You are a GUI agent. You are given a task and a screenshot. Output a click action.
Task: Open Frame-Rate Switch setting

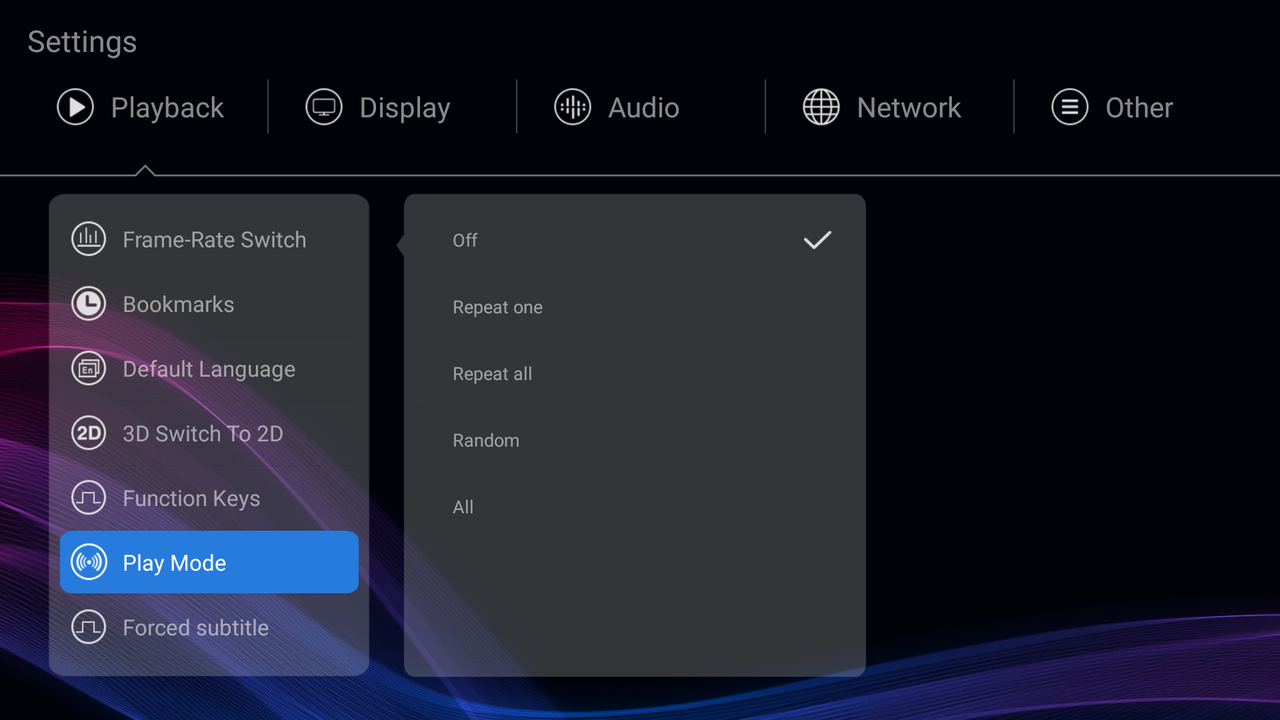[x=209, y=239]
